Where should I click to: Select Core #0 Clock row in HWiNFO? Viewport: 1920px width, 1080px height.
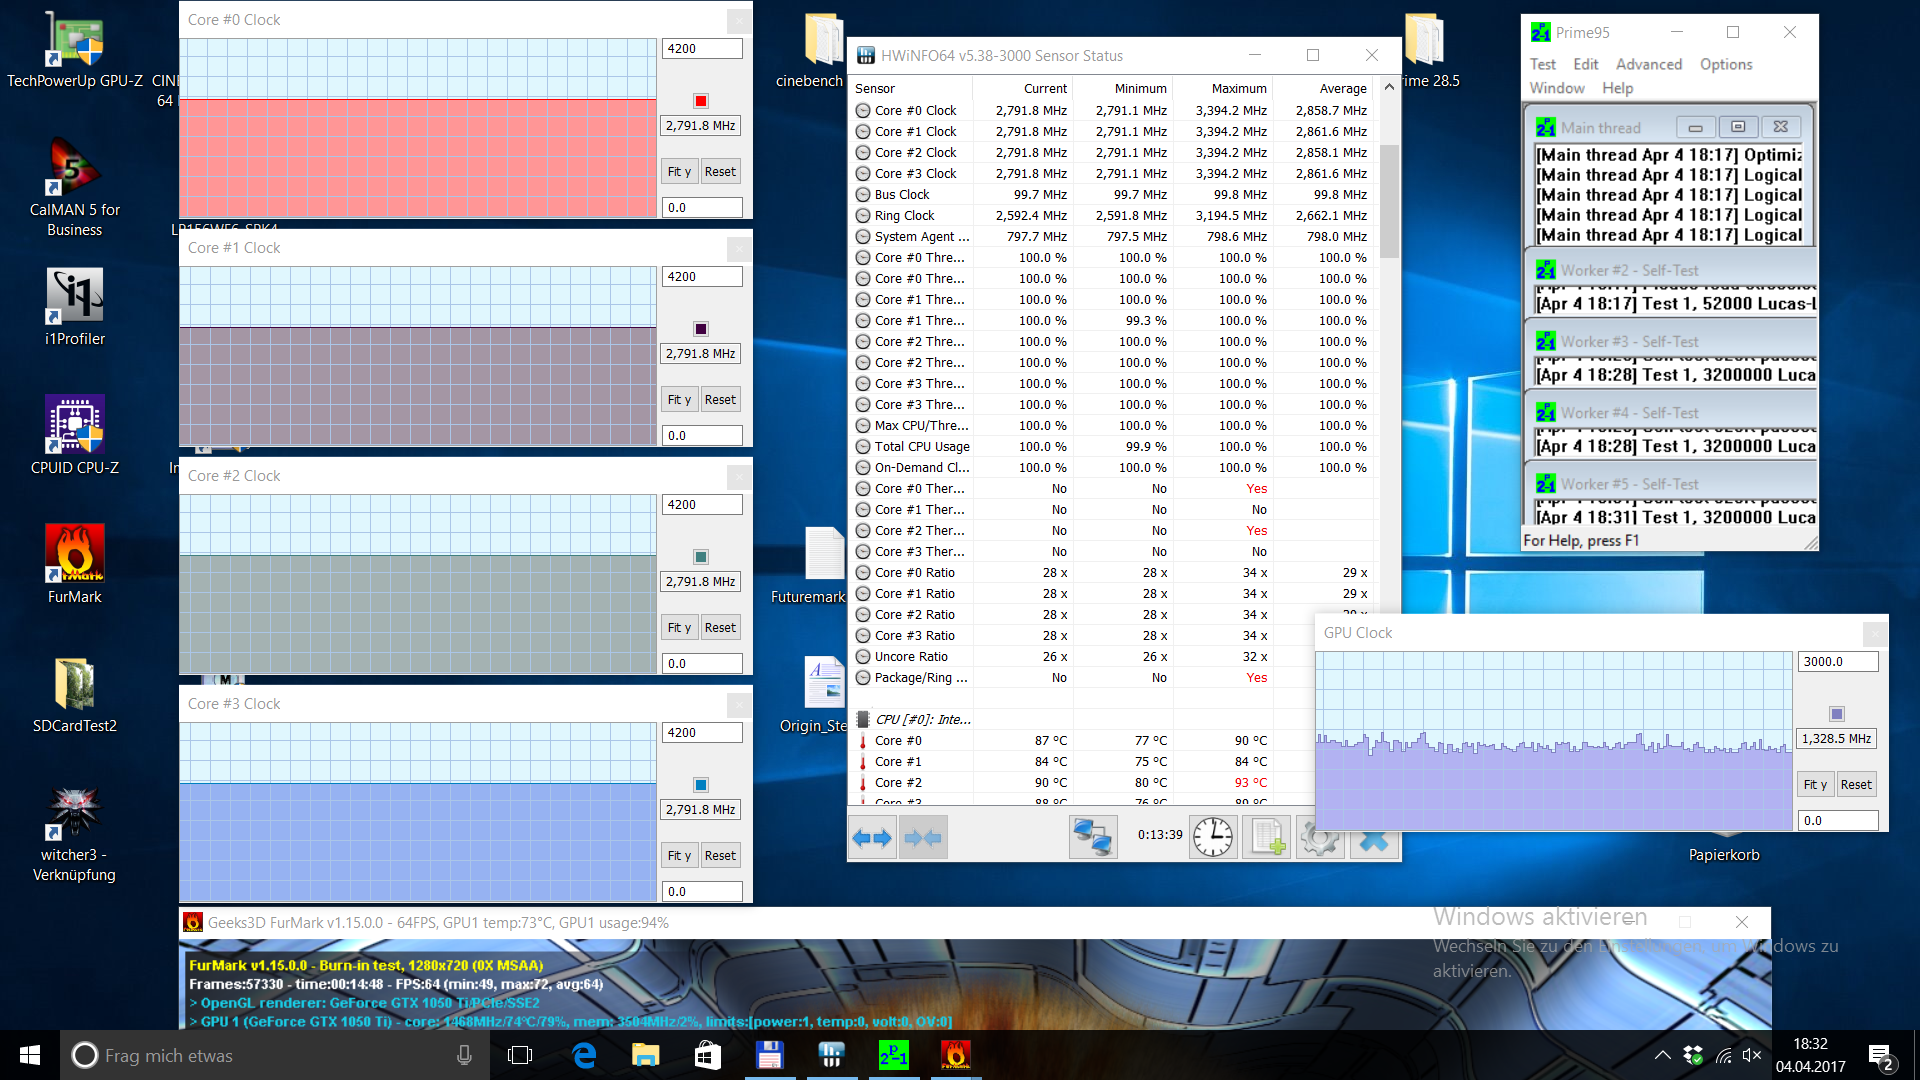tap(1112, 111)
